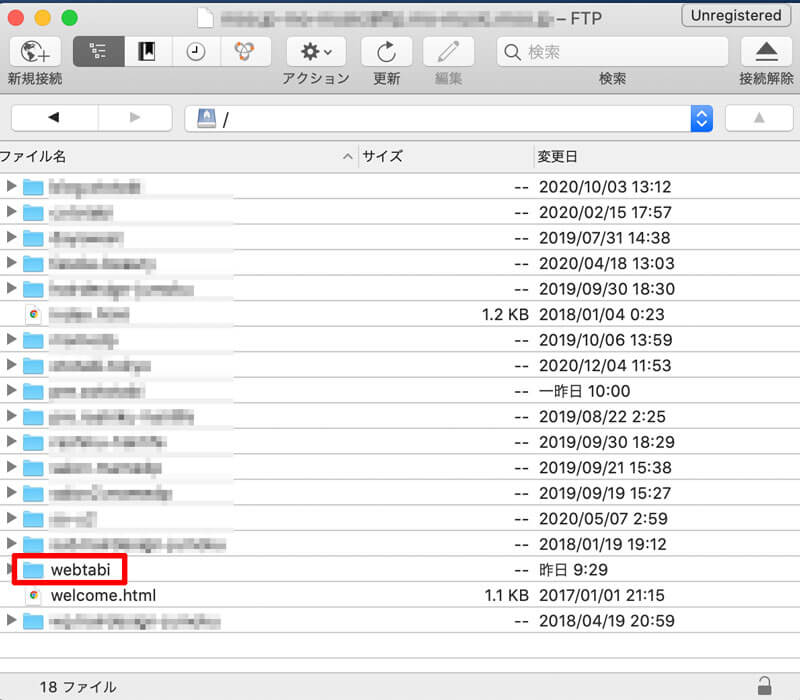Click the New Connection (新規接続) globe icon
Viewport: 800px width, 700px height.
34,52
